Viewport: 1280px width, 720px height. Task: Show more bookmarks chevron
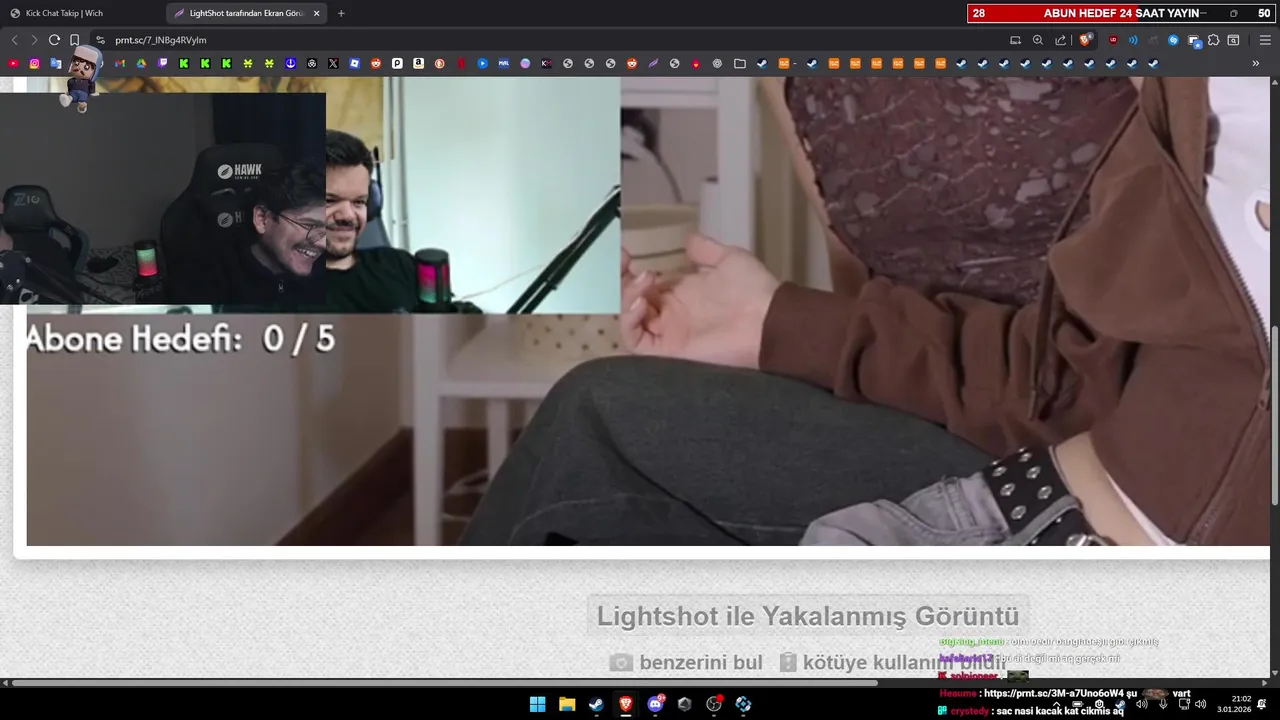[x=1256, y=63]
